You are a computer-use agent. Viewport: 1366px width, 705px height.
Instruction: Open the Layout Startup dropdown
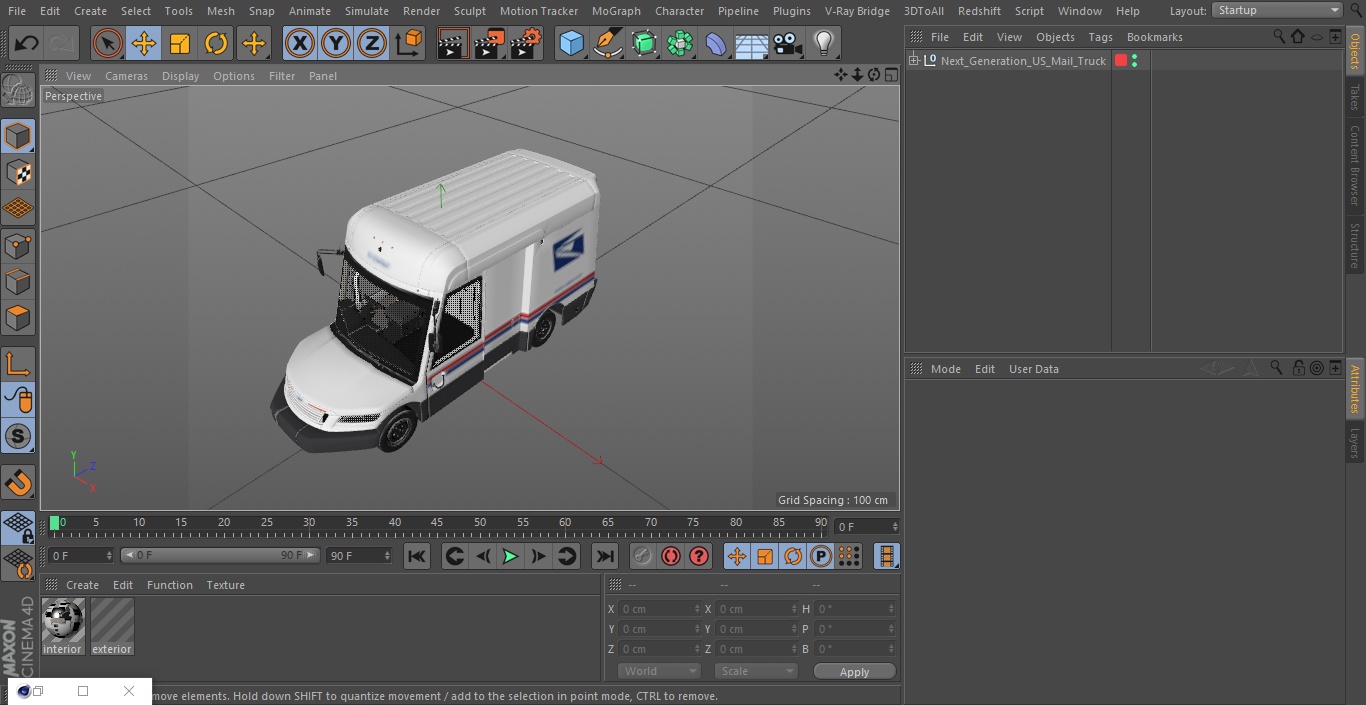point(1278,10)
